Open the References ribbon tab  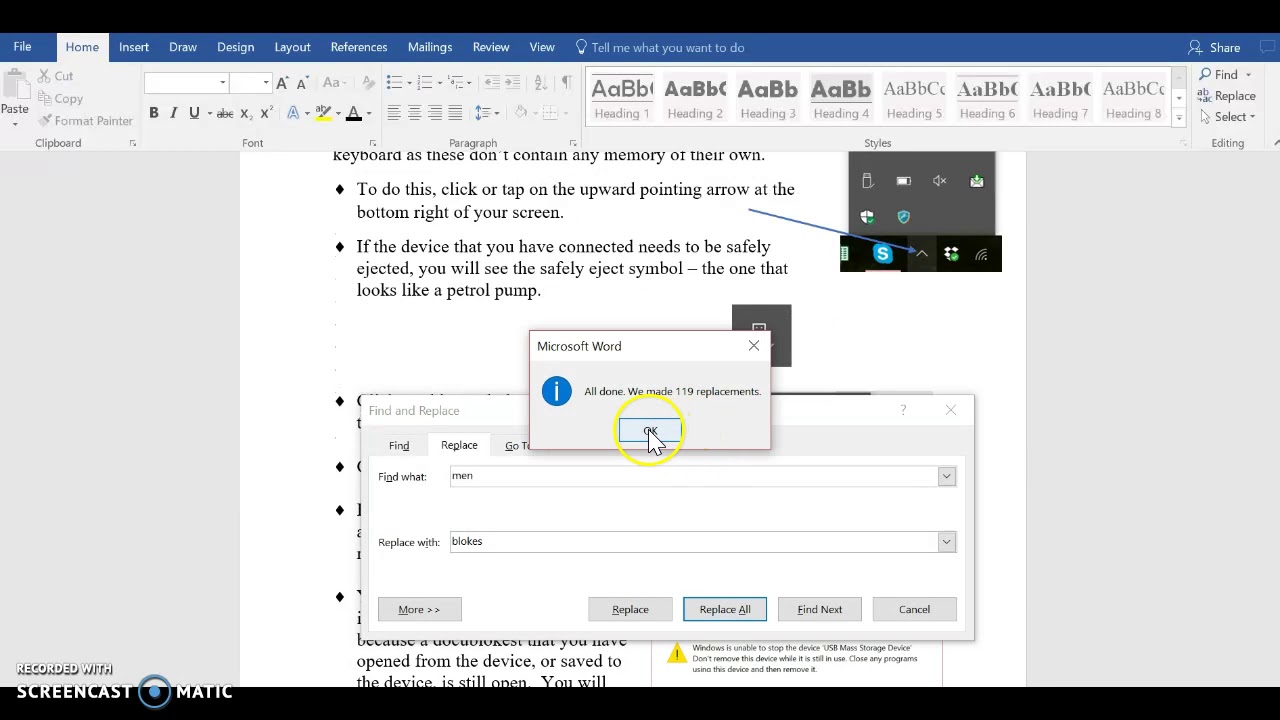tap(359, 47)
